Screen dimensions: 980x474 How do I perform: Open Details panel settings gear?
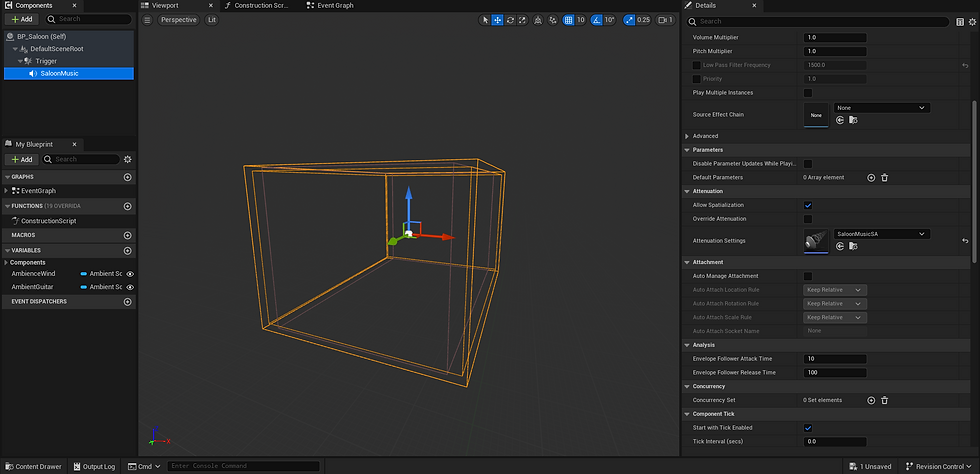click(x=972, y=22)
